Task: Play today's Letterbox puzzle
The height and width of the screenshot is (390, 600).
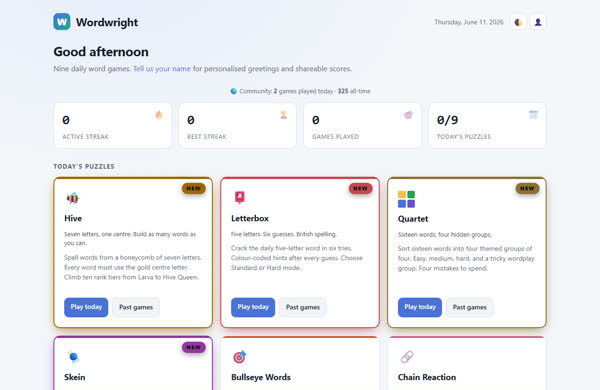Action: pyautogui.click(x=253, y=307)
